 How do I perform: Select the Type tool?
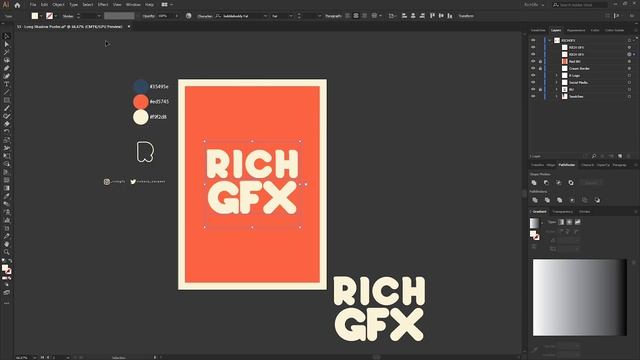(7, 84)
